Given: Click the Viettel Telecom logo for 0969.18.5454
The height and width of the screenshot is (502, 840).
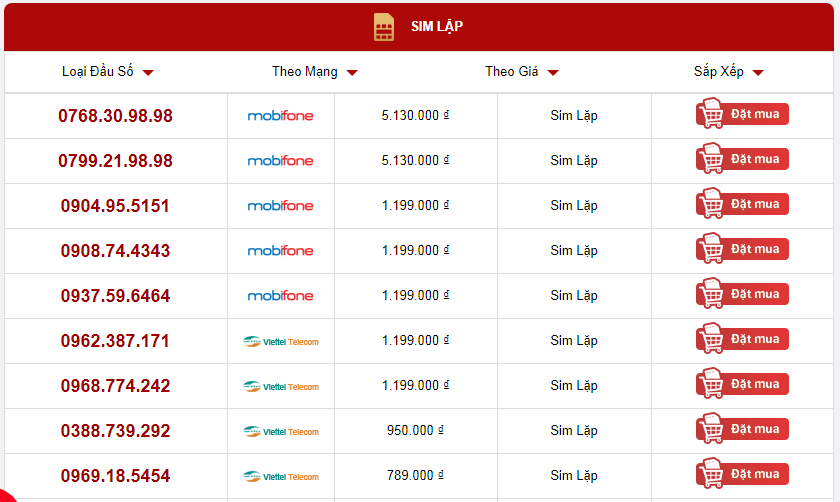Looking at the screenshot, I should pos(281,476).
